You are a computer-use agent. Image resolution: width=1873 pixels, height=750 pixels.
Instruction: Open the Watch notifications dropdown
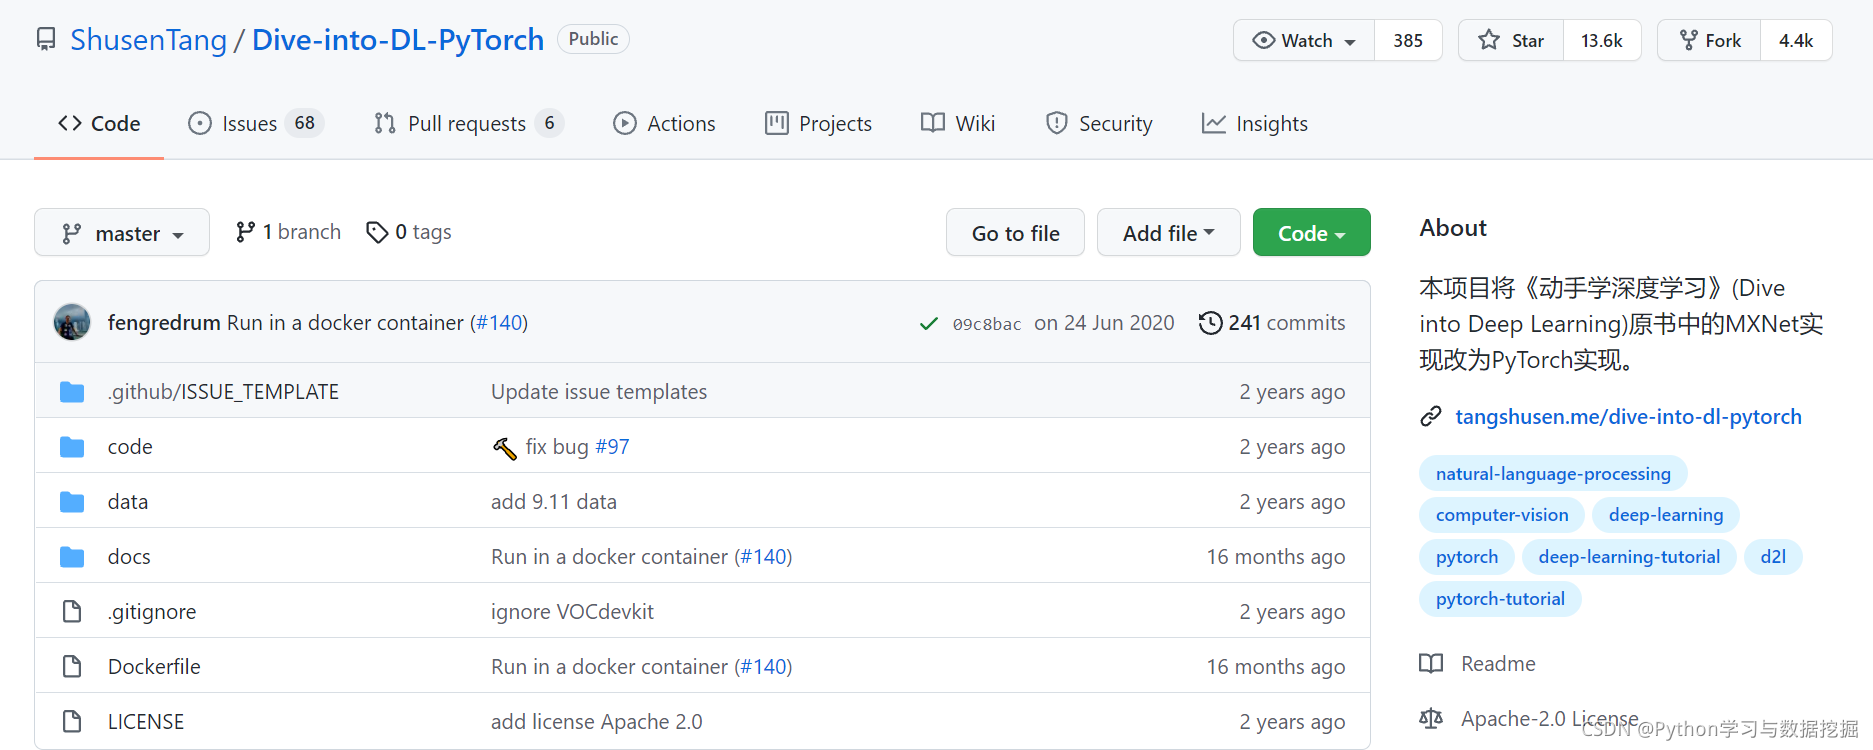coord(1304,40)
